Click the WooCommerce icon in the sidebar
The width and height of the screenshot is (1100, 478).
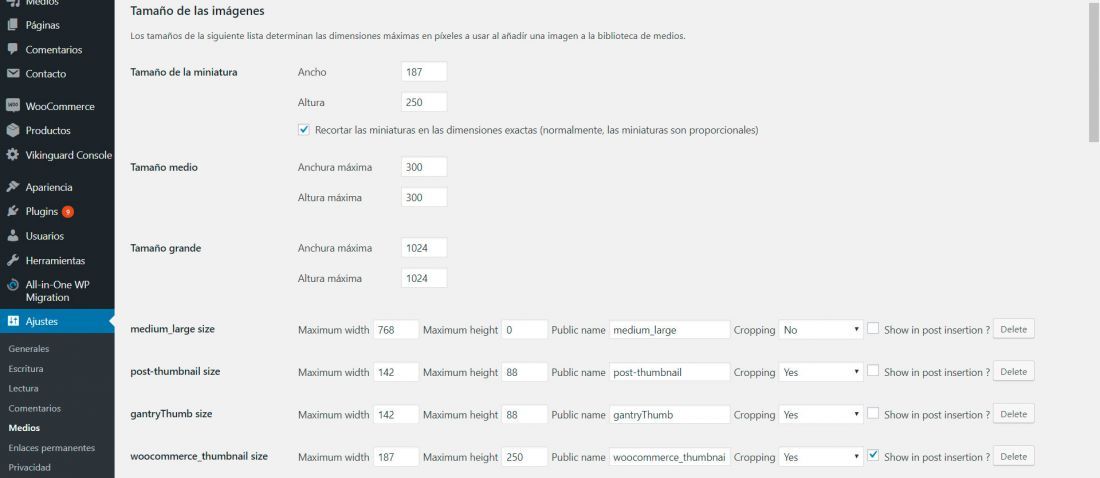[x=13, y=106]
